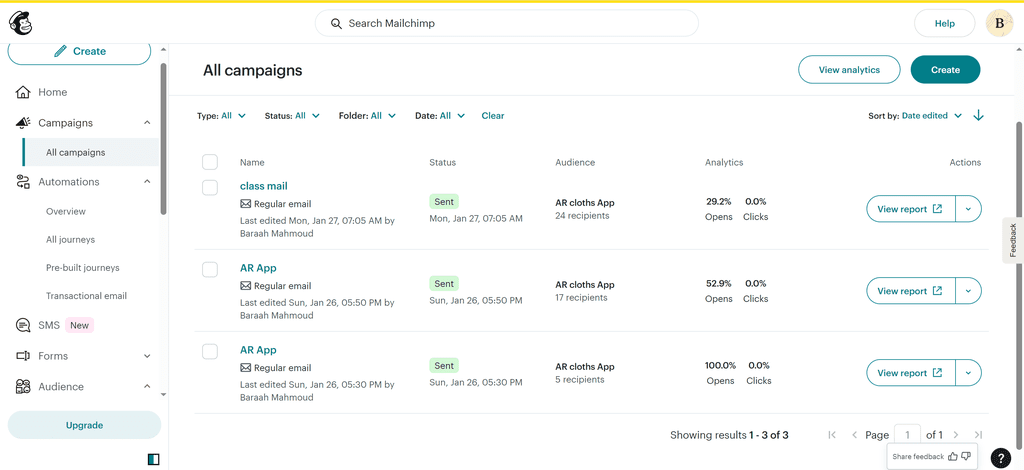Screen dimensions: 1024x470
Task: Click the search magnifier icon
Action: coord(336,24)
